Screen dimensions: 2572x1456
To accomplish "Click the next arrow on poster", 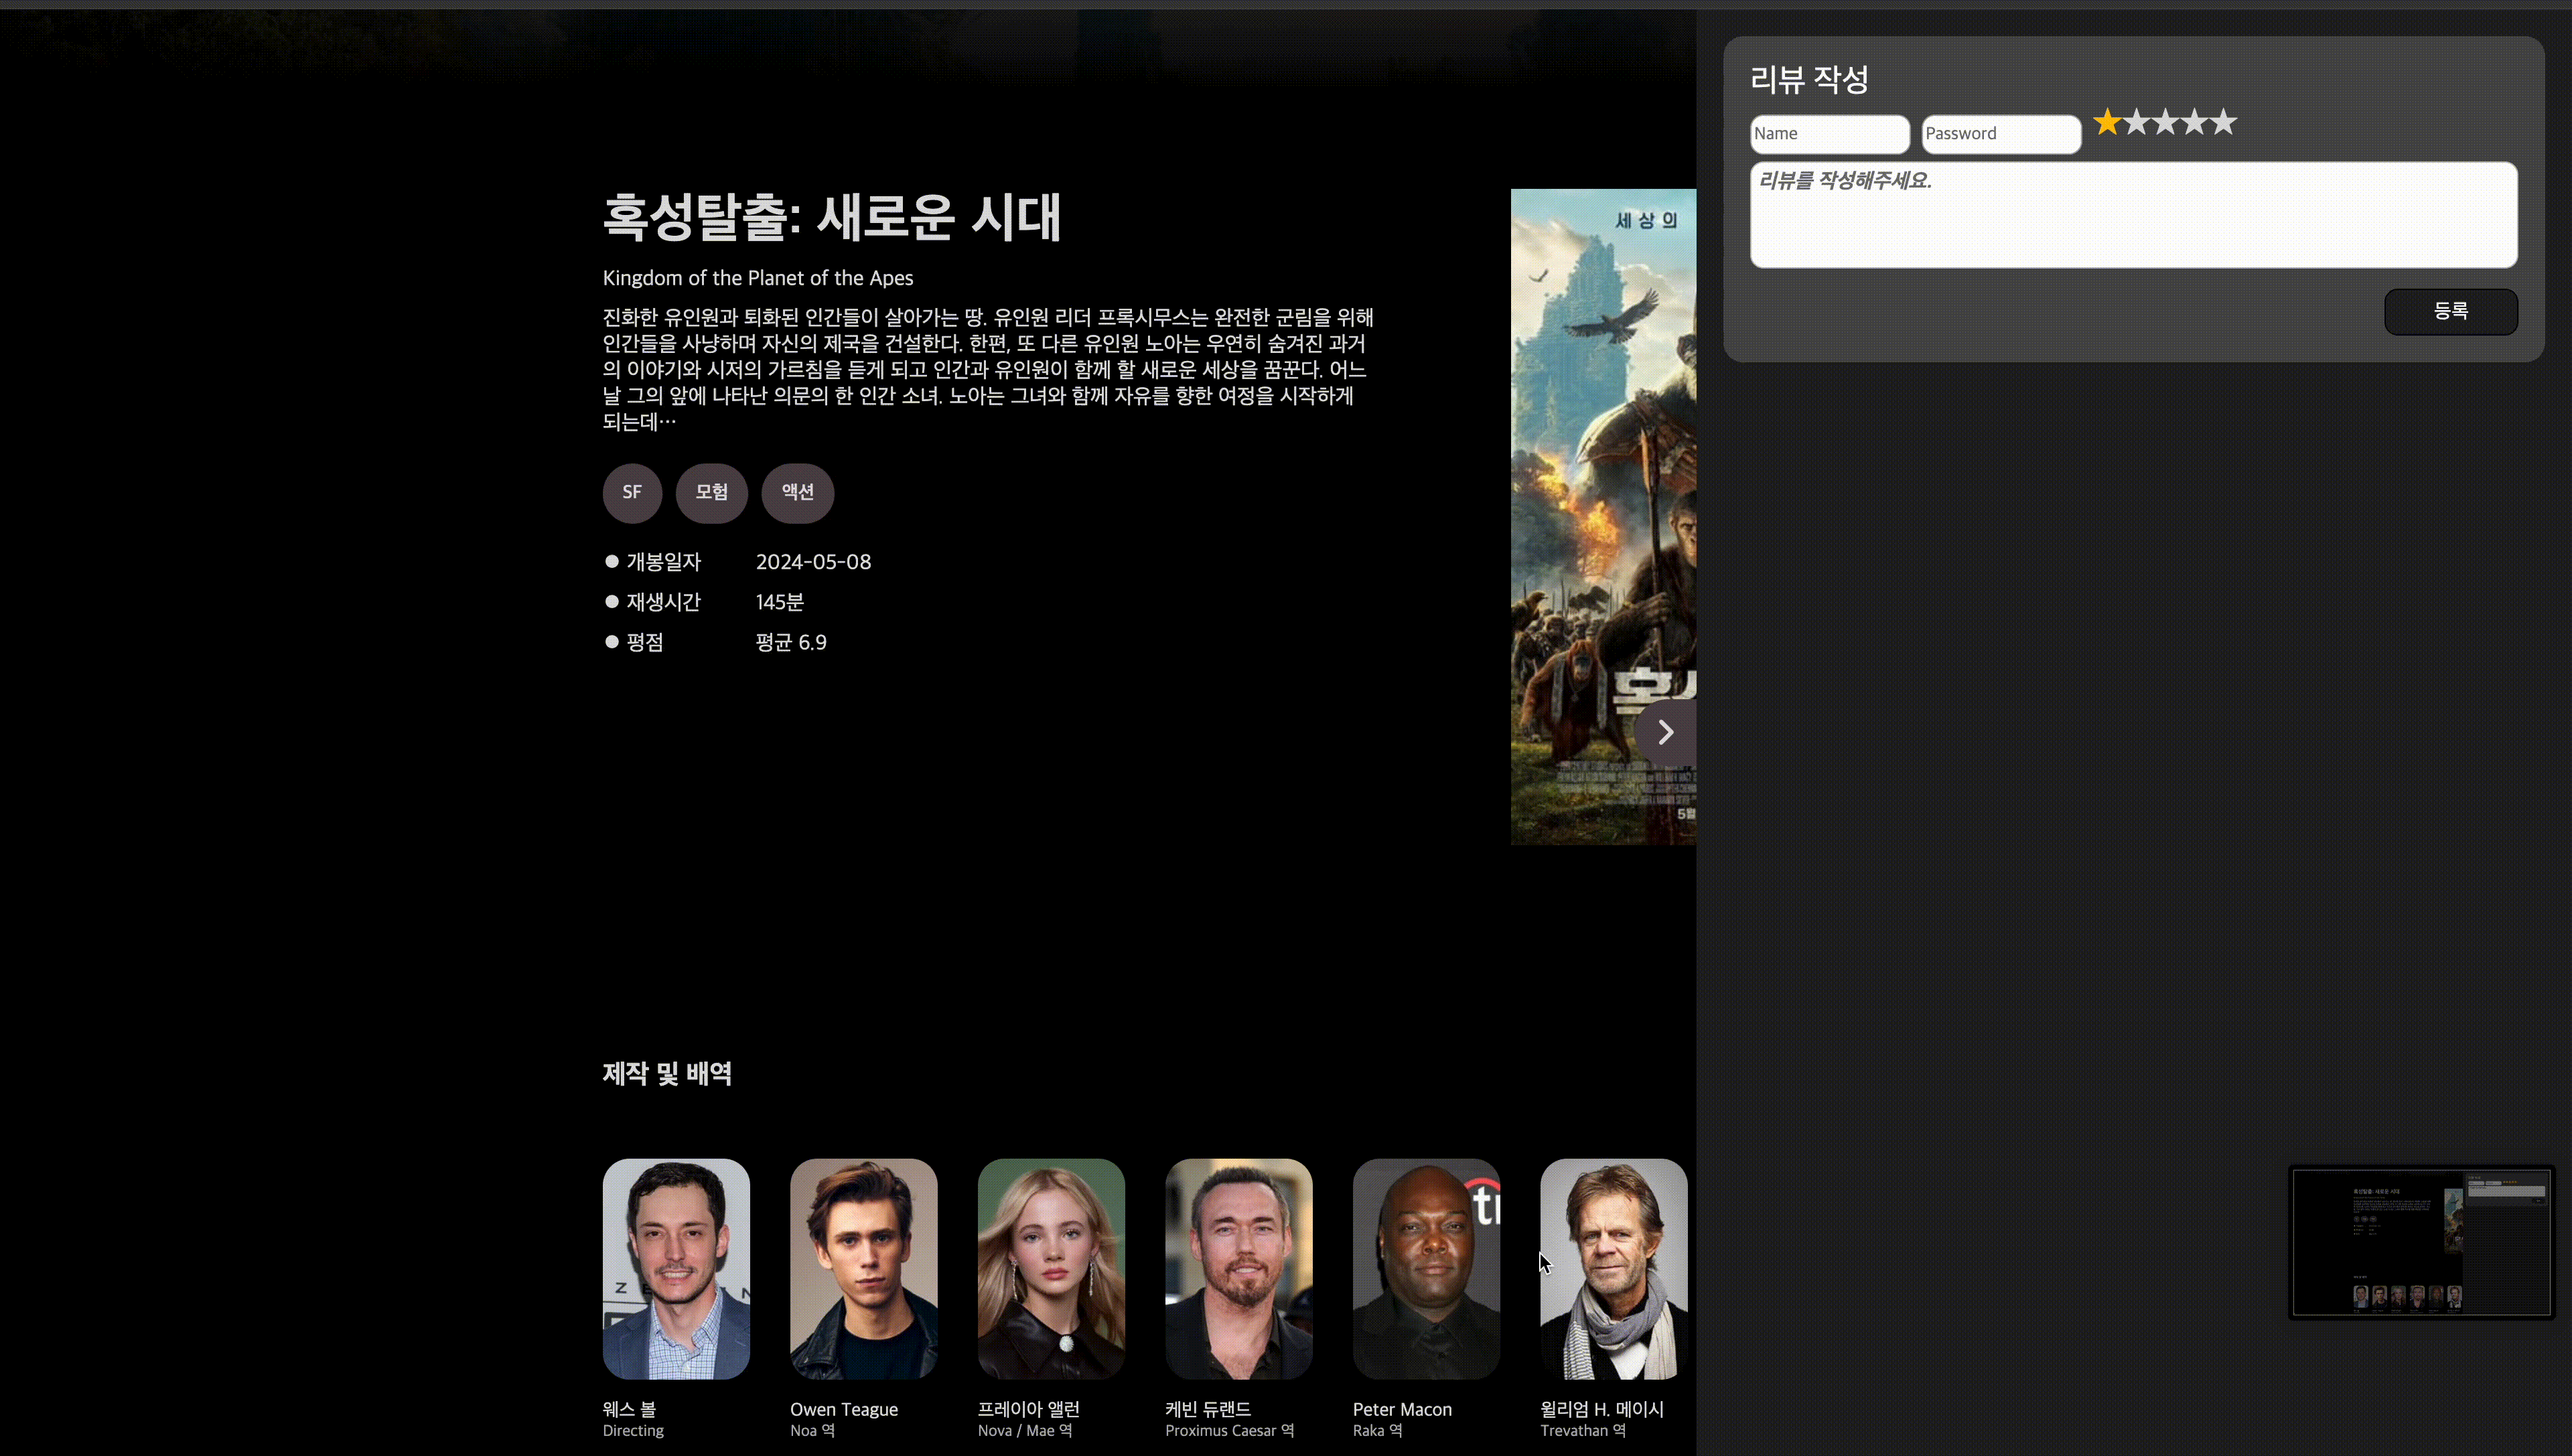I will 1664,732.
